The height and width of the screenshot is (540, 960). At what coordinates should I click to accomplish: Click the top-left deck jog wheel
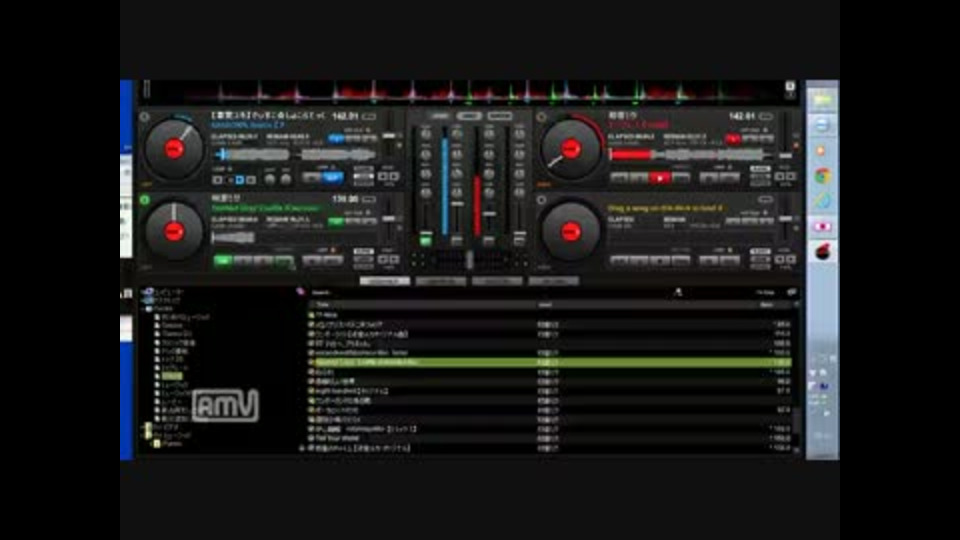click(x=174, y=149)
